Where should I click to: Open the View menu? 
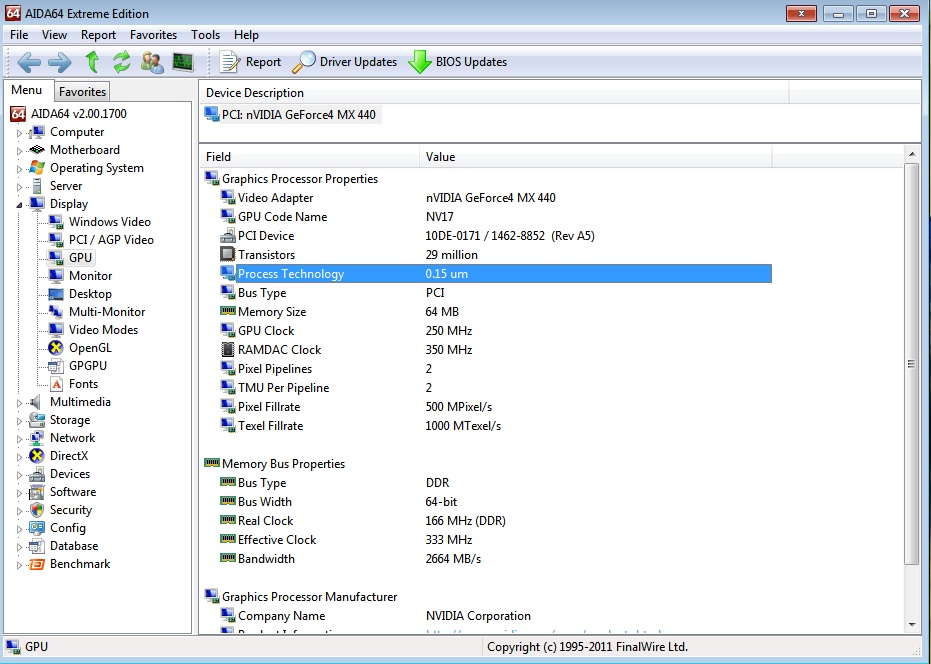click(54, 35)
